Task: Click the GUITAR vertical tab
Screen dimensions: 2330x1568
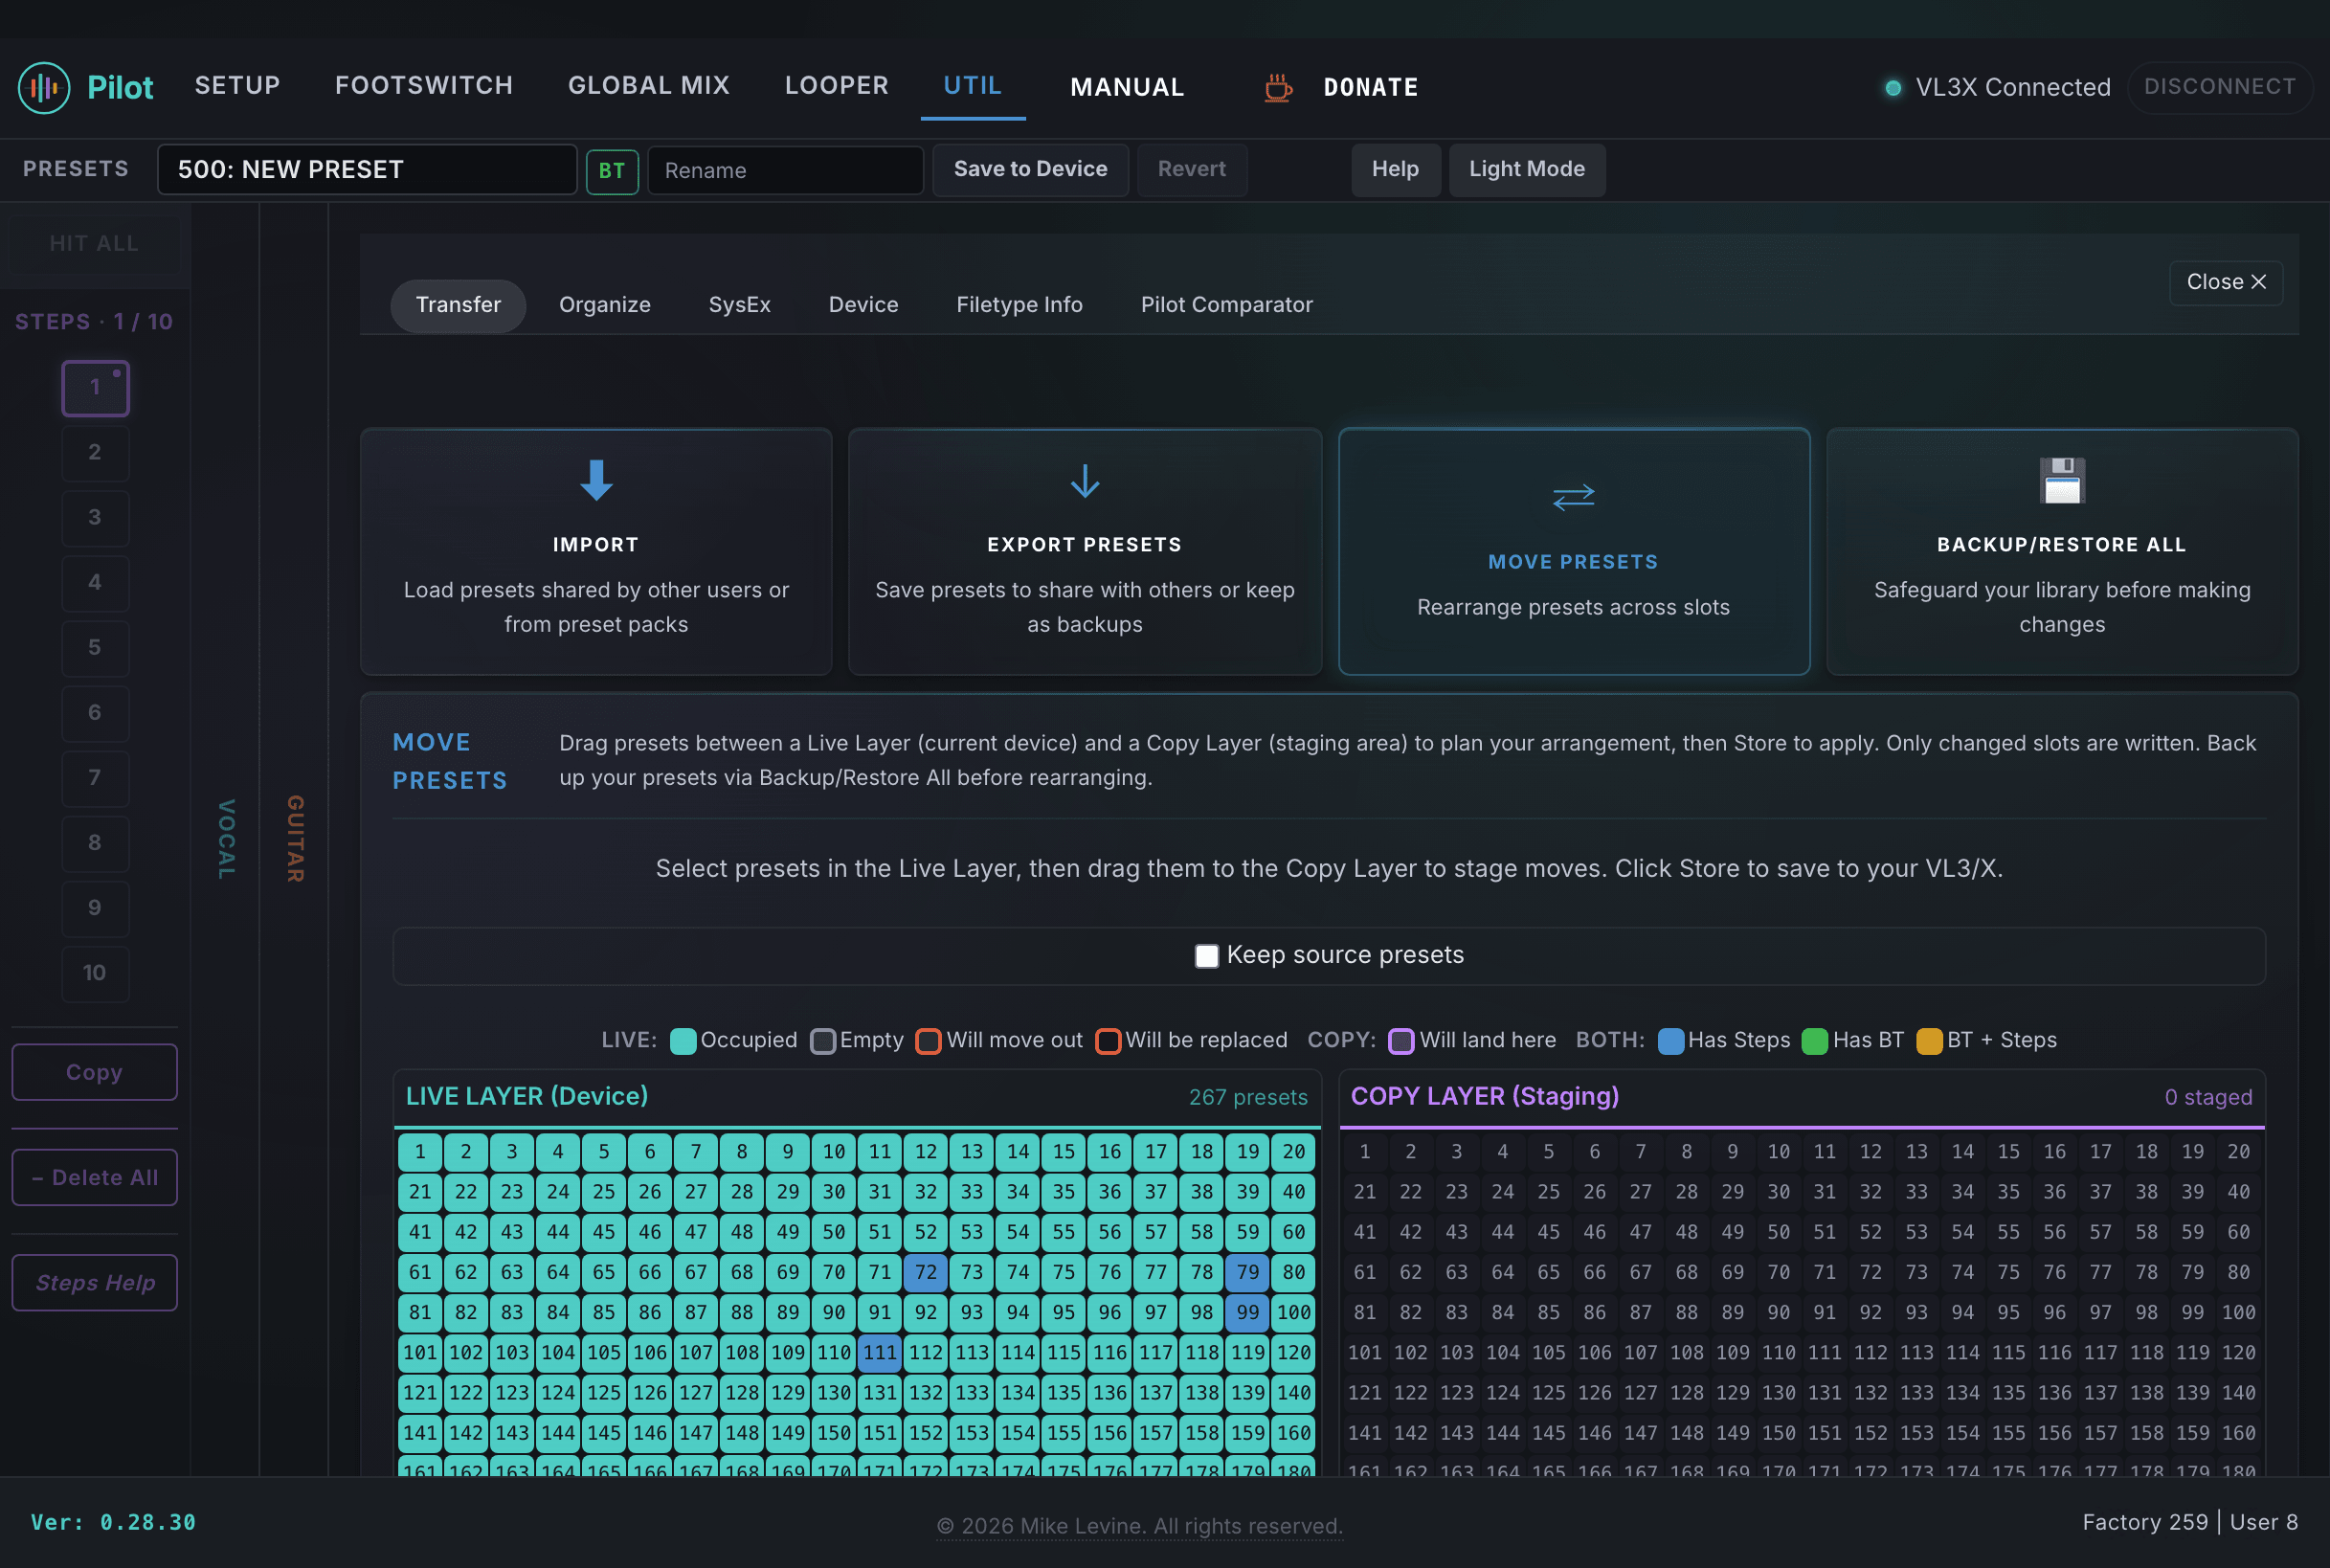Action: click(294, 839)
